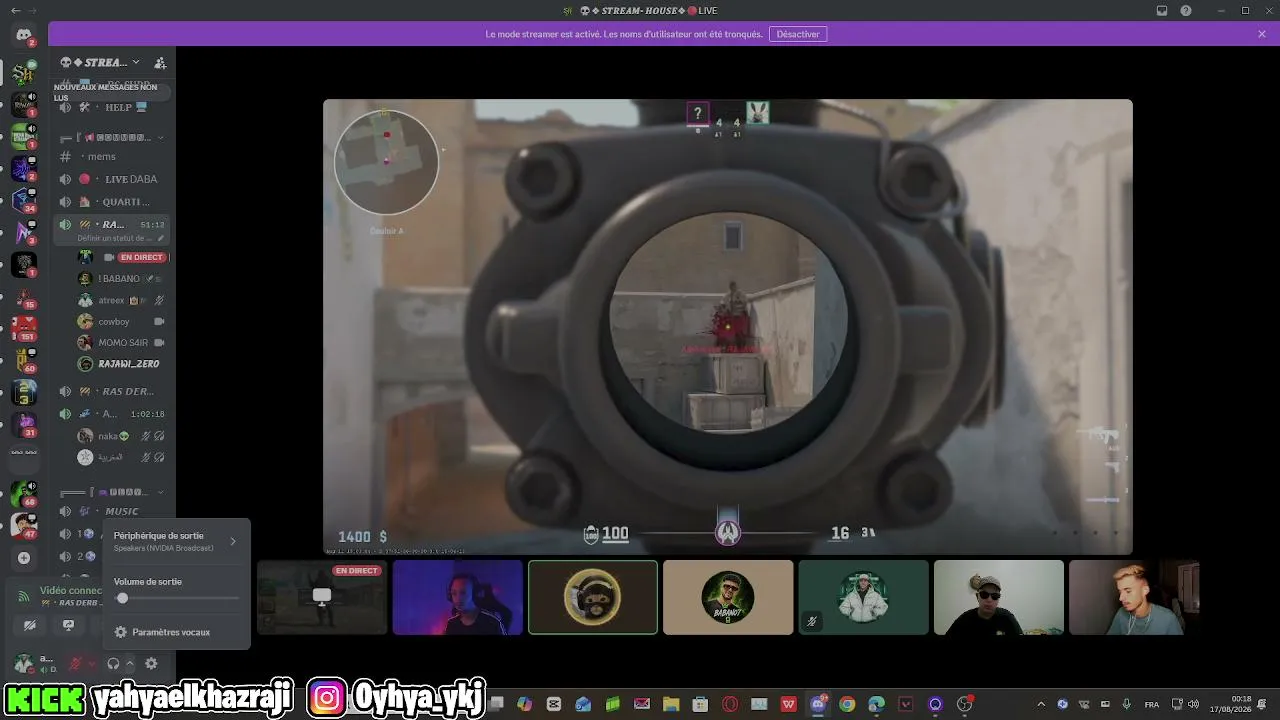Screen dimensions: 1280x720
Task: Open Opera browser from the taskbar
Action: pyautogui.click(x=730, y=704)
